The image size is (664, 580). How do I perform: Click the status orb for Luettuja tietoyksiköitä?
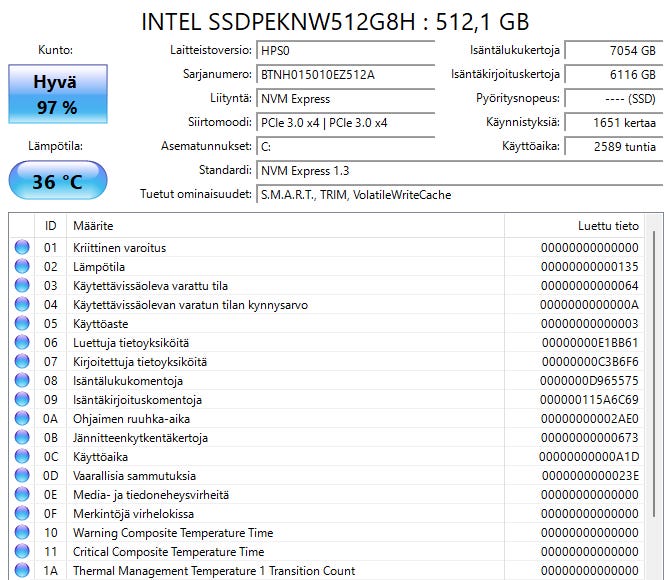click(x=22, y=342)
